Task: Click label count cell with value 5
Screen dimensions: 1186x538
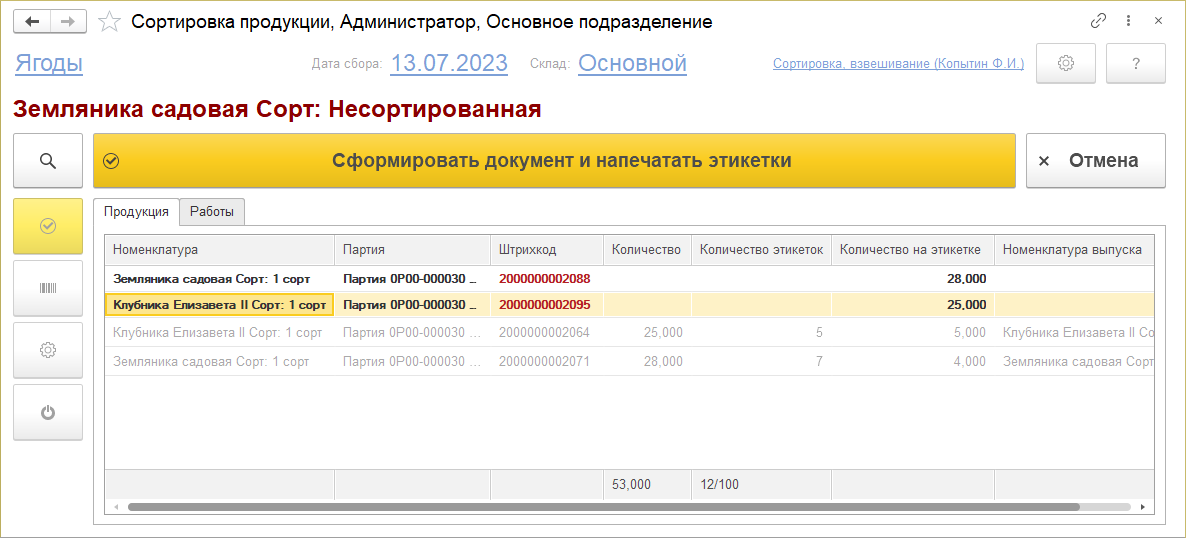Action: (x=761, y=332)
